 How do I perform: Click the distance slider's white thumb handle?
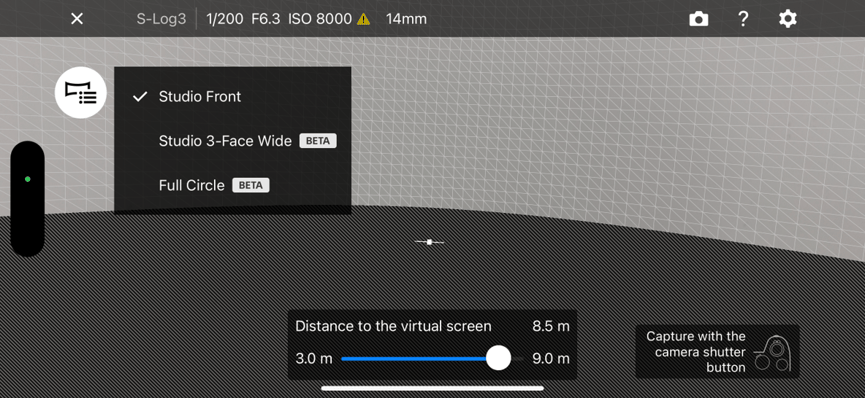[x=498, y=358]
